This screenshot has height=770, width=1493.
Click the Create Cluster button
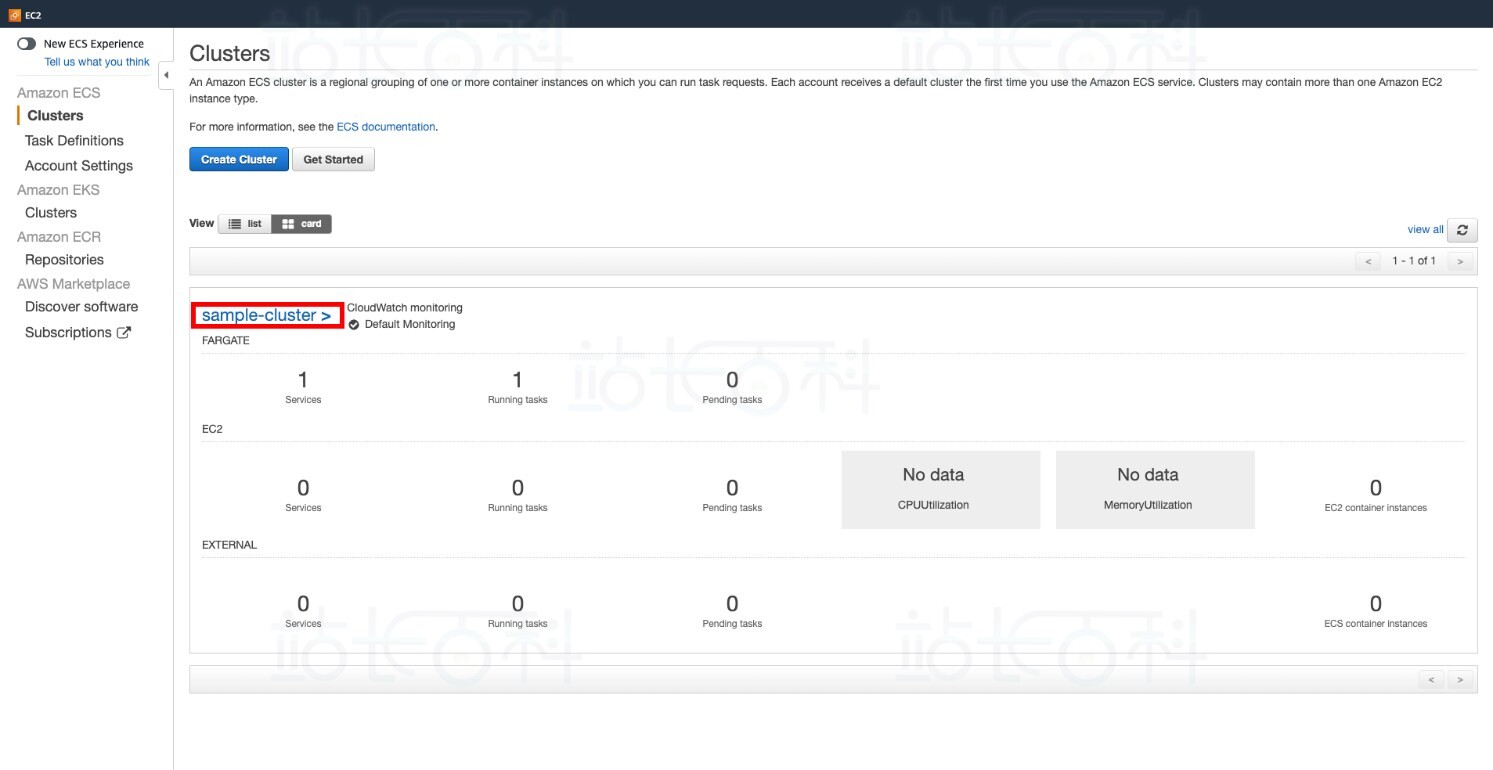[x=239, y=160]
